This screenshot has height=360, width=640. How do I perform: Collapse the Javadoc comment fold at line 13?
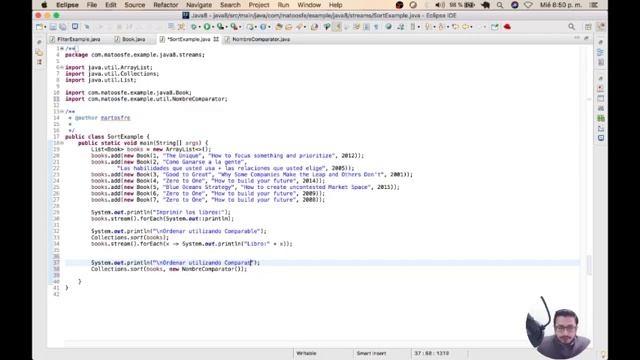pyautogui.click(x=62, y=111)
